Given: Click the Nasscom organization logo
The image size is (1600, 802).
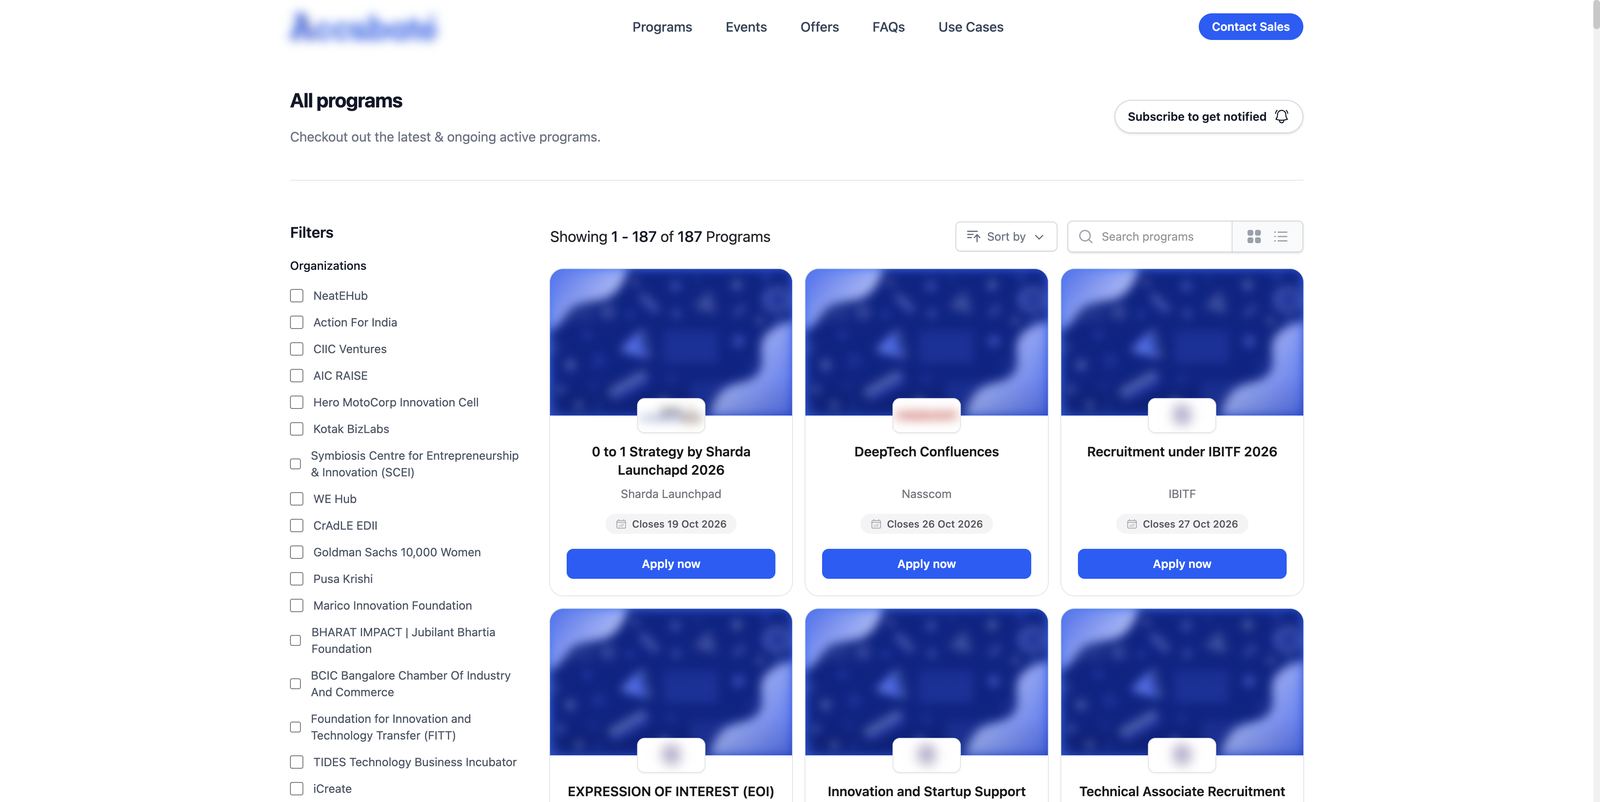Looking at the screenshot, I should [x=927, y=415].
